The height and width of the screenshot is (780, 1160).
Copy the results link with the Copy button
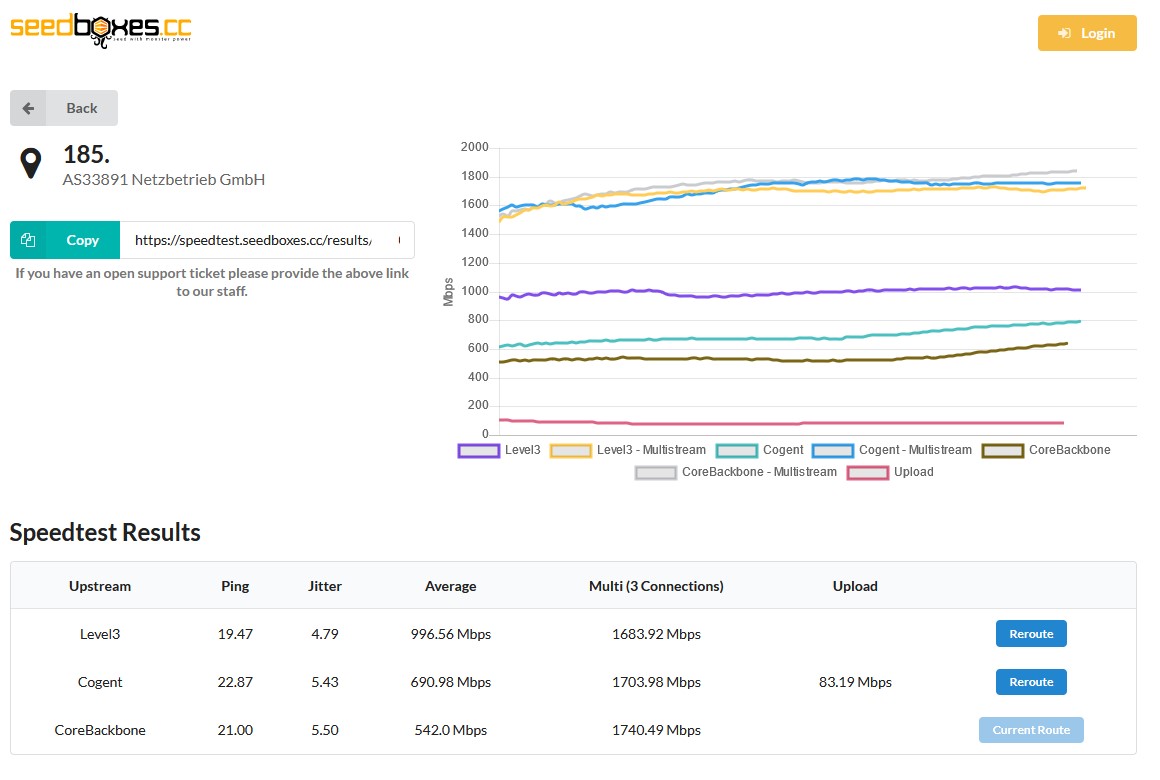tap(65, 240)
